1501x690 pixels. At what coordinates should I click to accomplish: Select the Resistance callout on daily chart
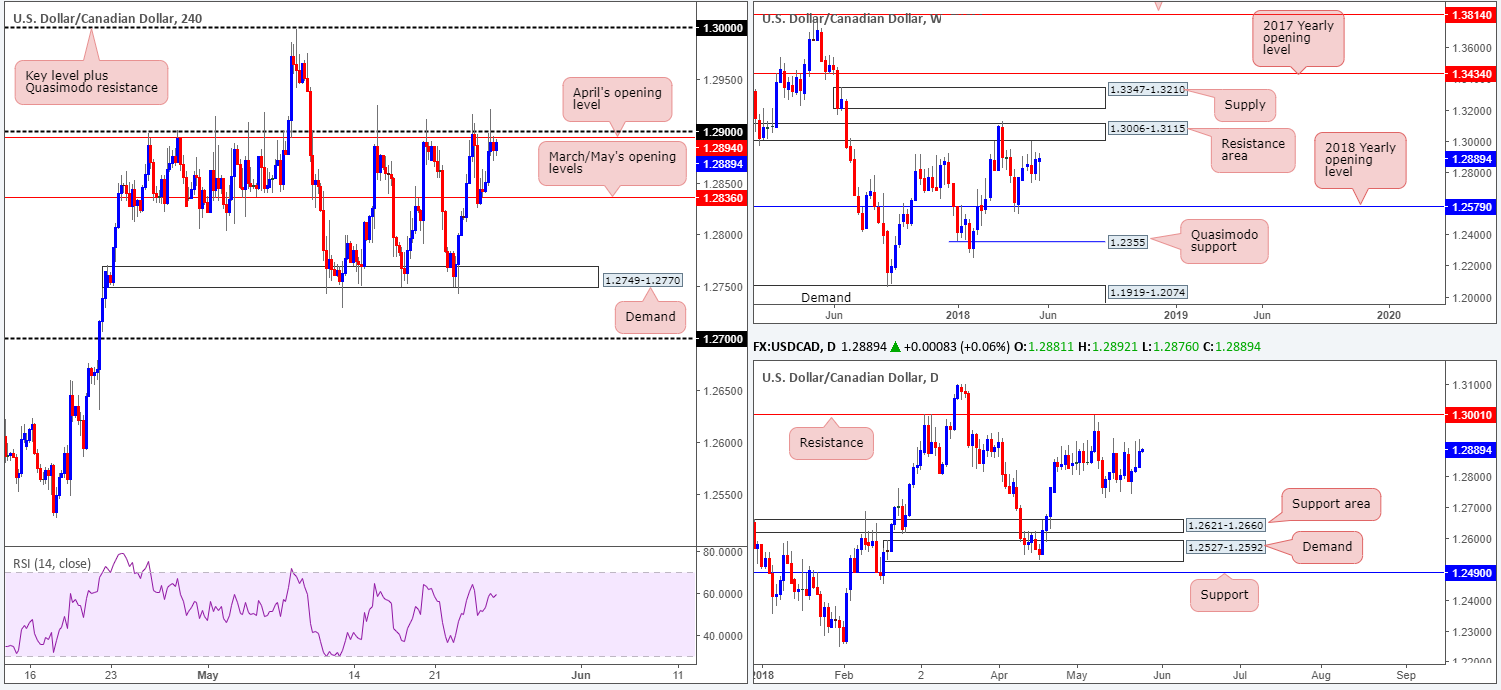[x=831, y=443]
